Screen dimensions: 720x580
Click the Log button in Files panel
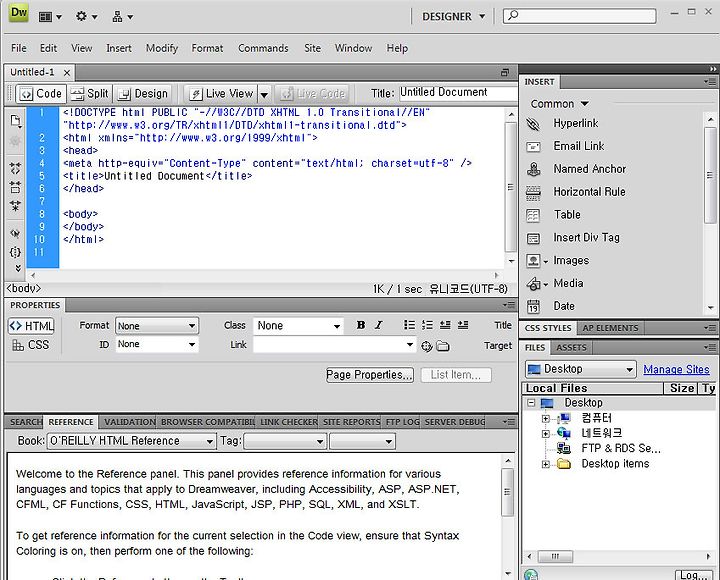(x=694, y=575)
